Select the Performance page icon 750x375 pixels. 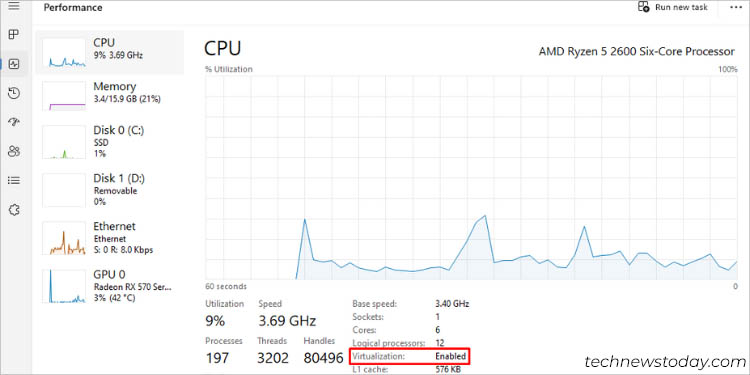(x=14, y=64)
